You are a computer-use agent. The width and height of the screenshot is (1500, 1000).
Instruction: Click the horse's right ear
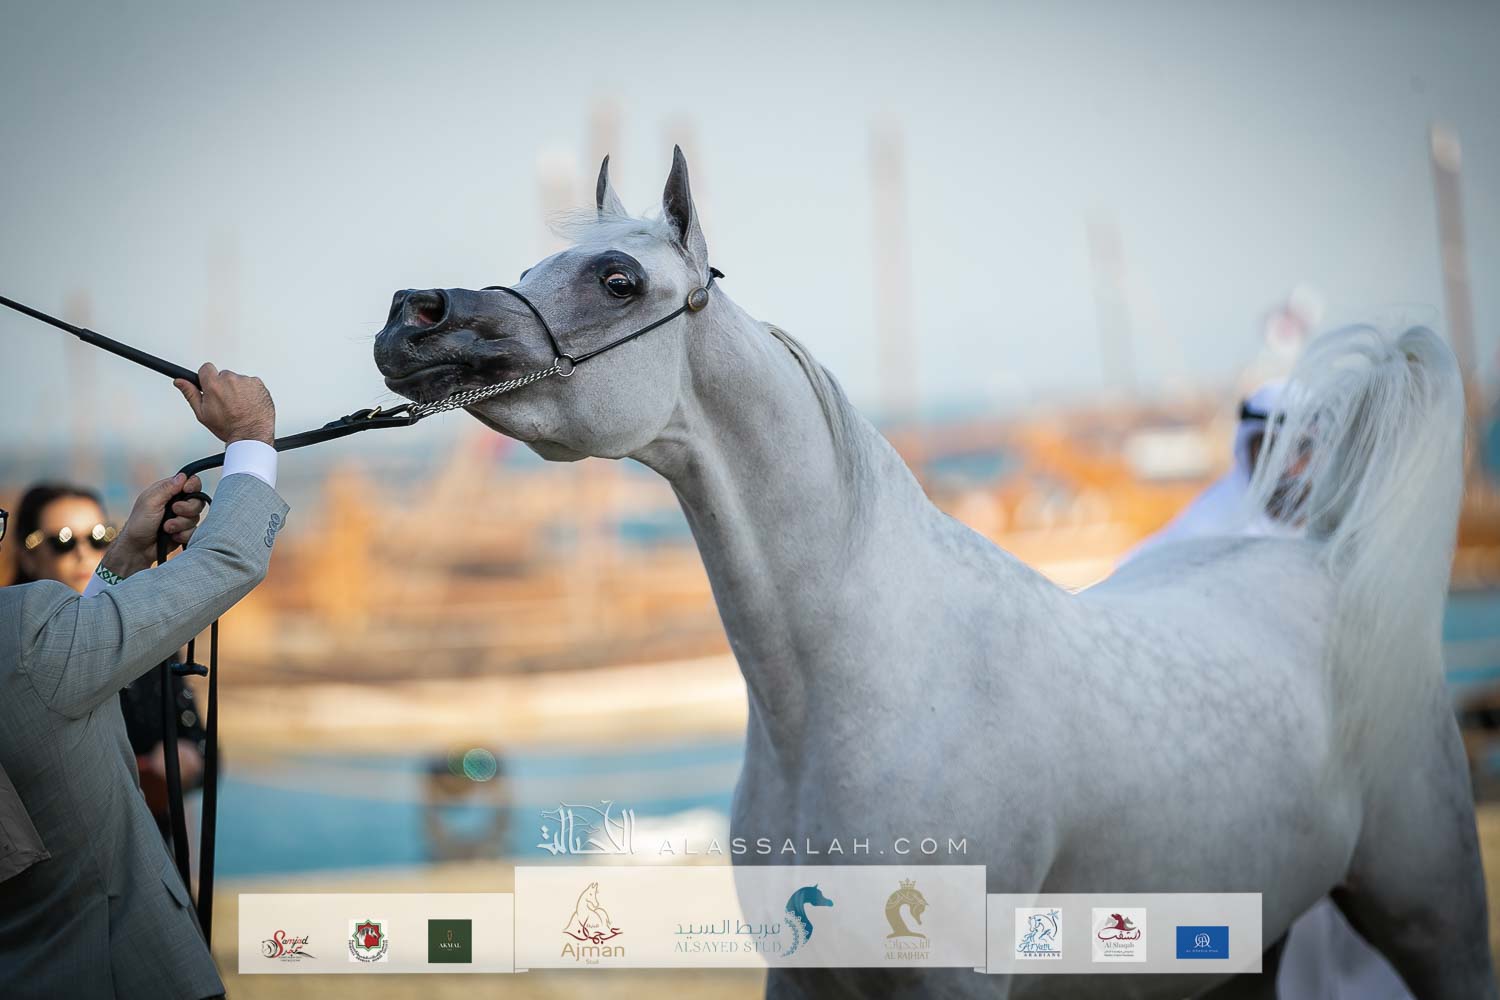pos(682,199)
